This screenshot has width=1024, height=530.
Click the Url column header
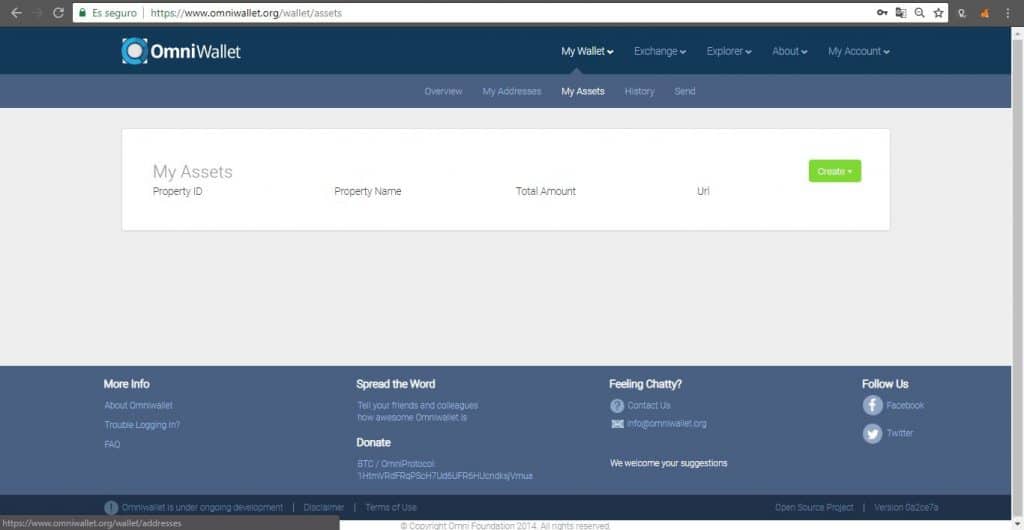703,191
